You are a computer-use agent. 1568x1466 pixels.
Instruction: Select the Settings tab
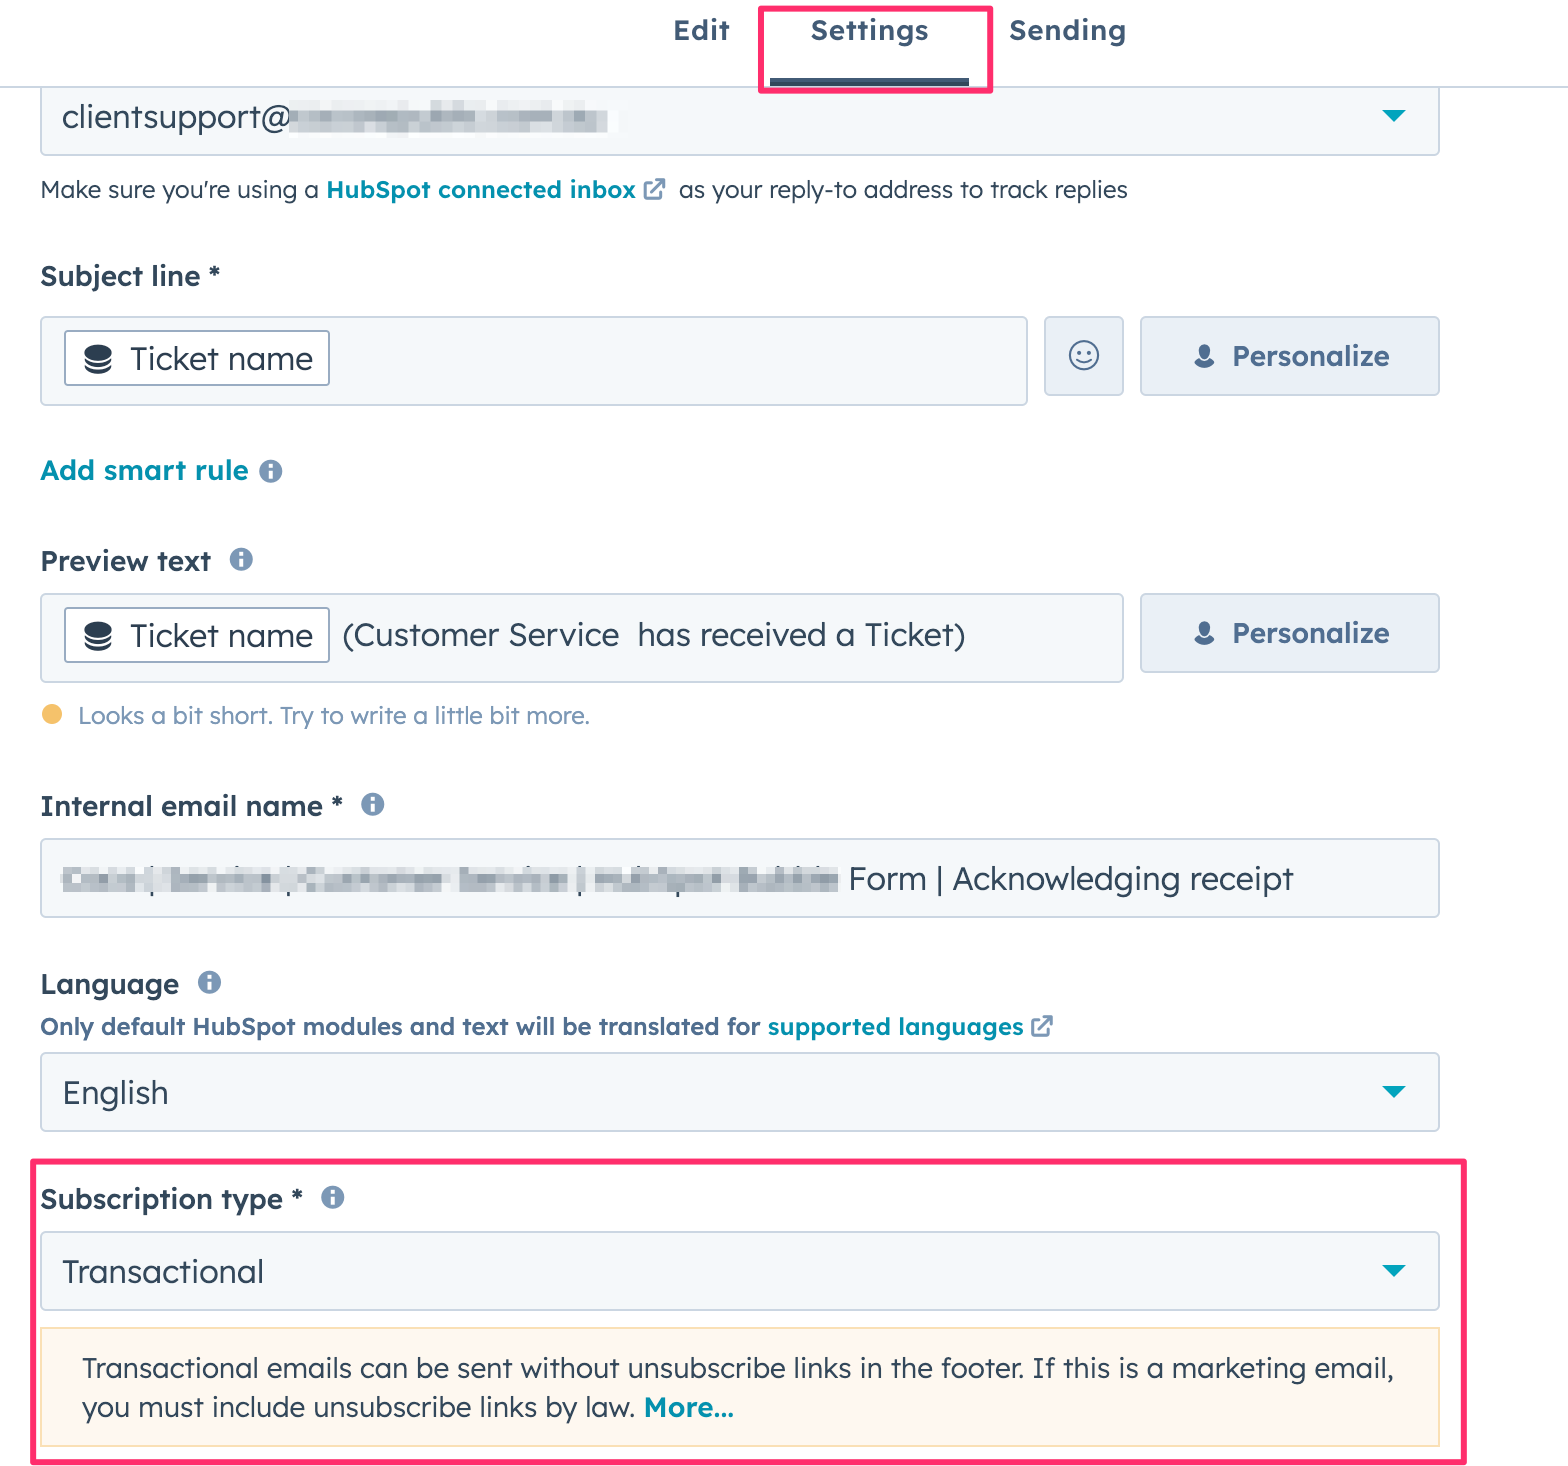pos(869,31)
